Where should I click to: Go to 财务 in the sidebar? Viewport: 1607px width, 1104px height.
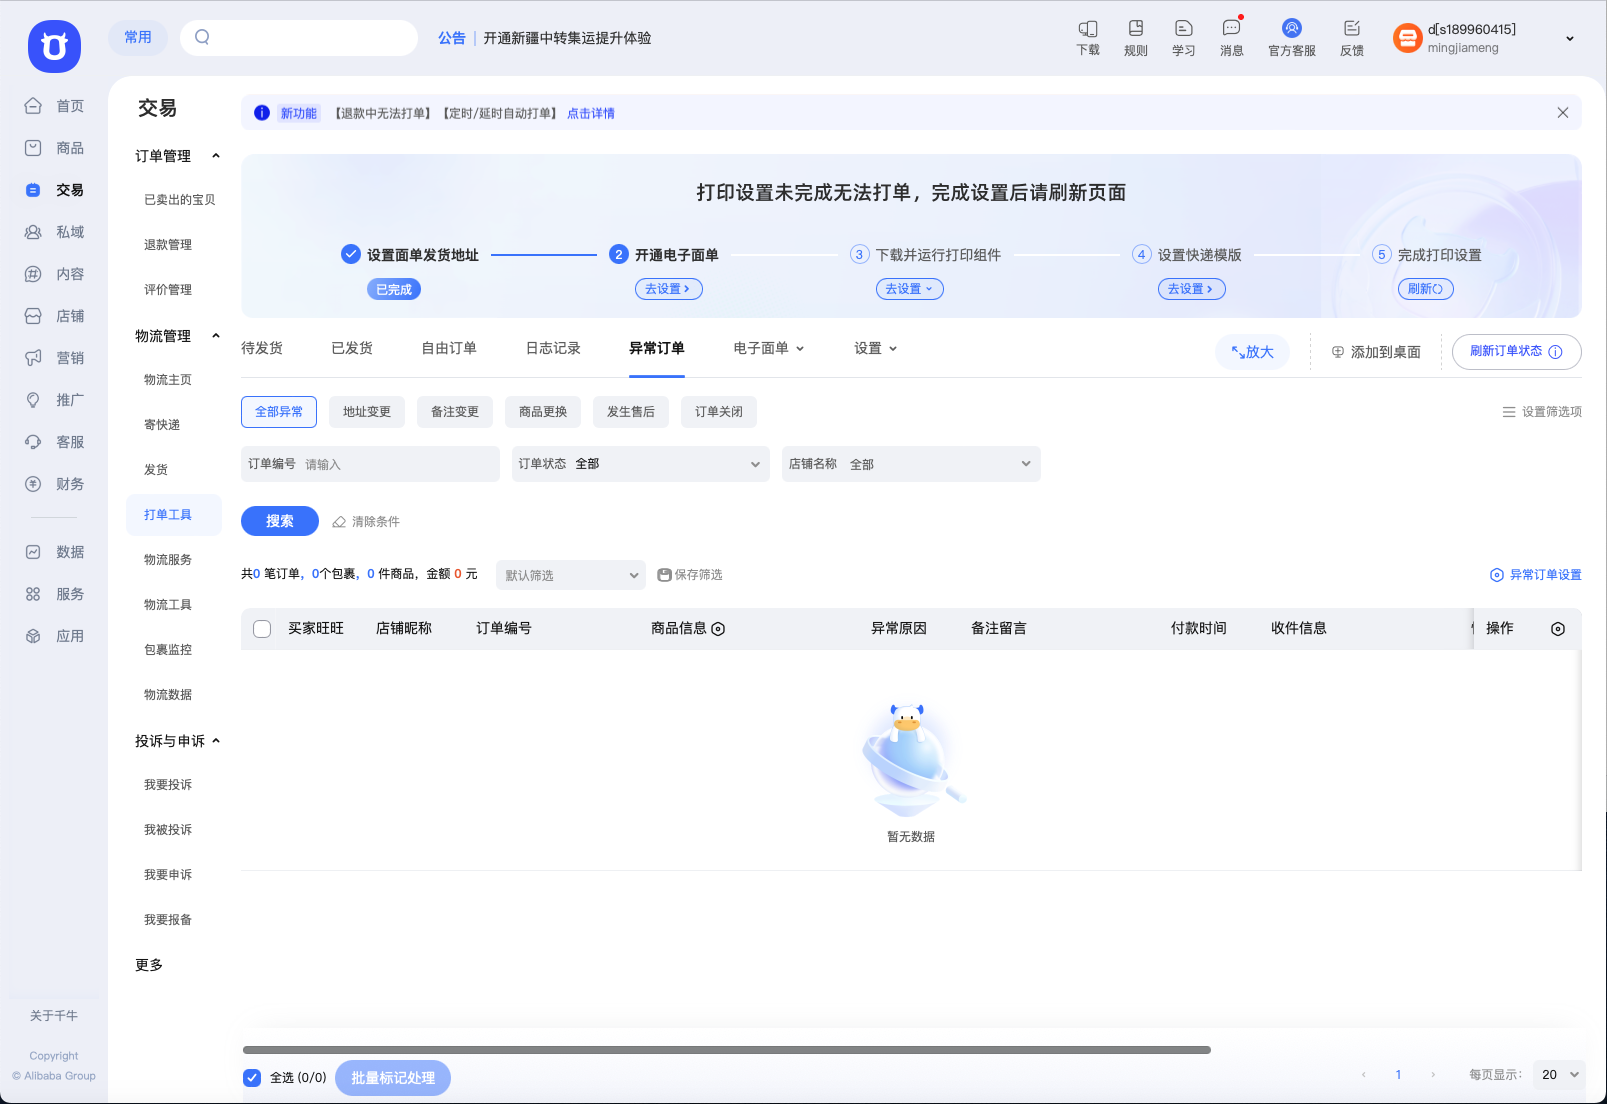55,484
